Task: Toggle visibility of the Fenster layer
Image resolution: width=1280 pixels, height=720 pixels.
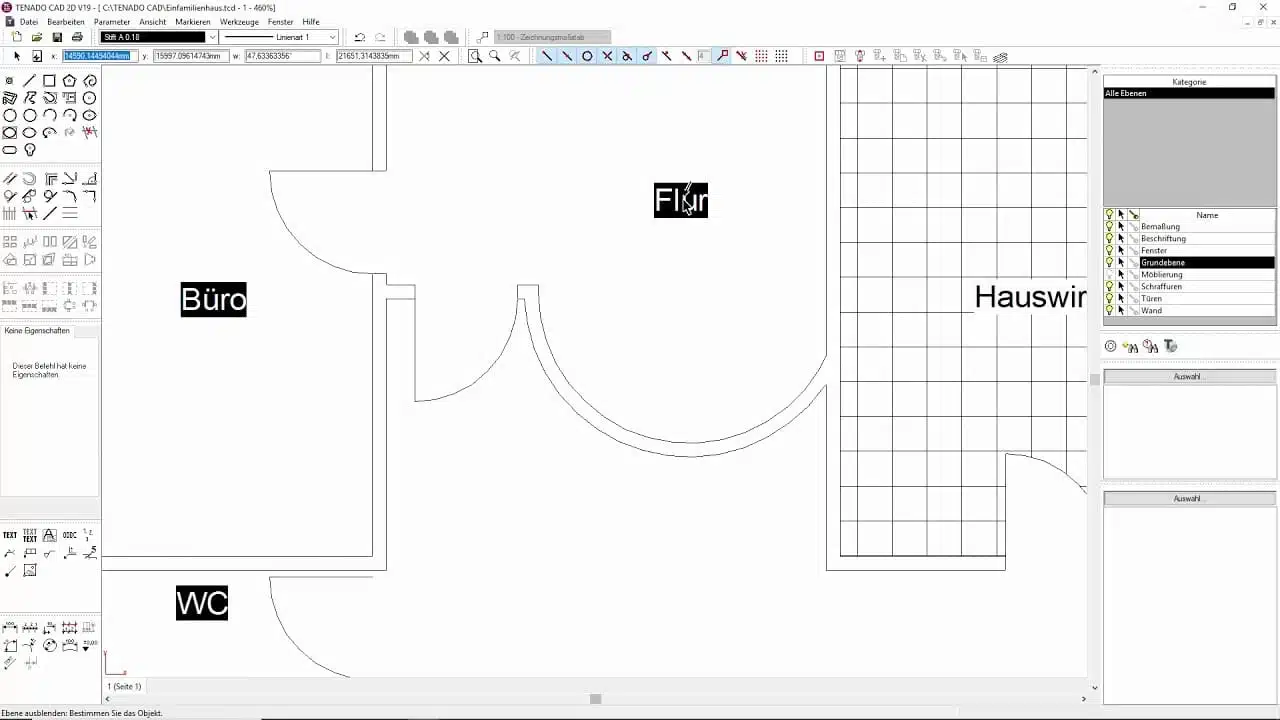Action: (x=1109, y=251)
